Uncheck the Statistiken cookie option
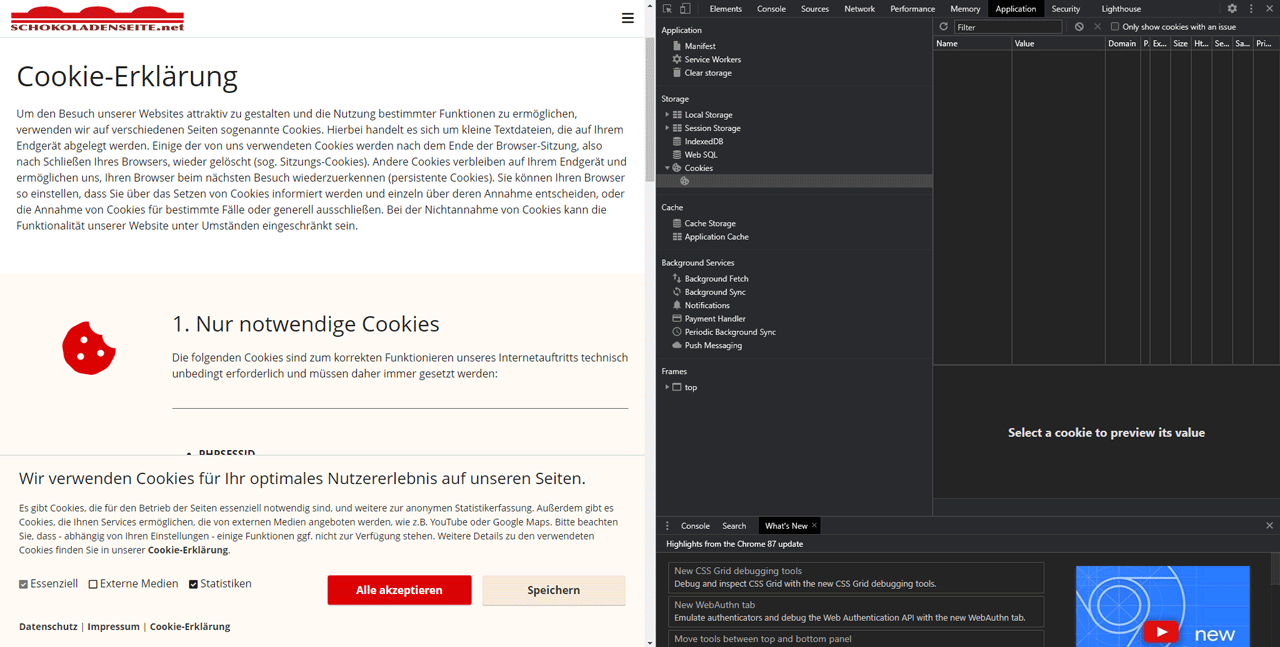This screenshot has height=647, width=1280. (x=193, y=583)
